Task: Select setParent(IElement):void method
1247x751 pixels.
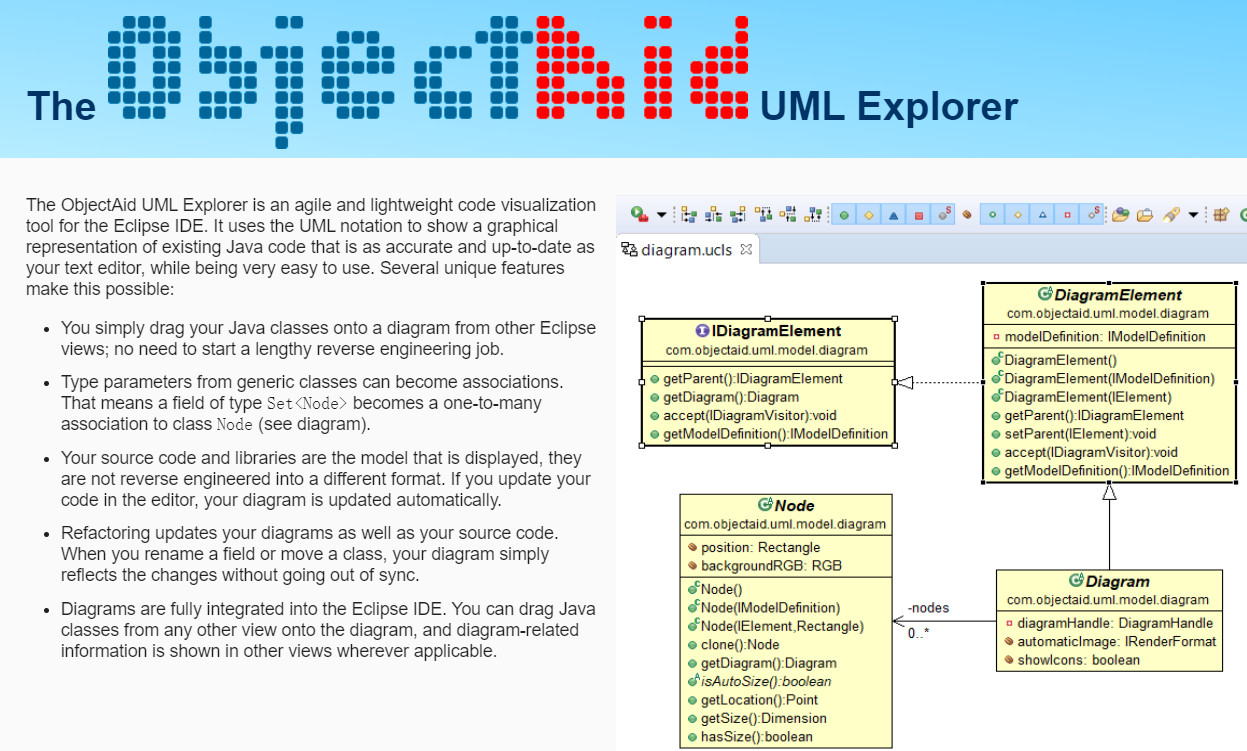Action: pos(1080,434)
